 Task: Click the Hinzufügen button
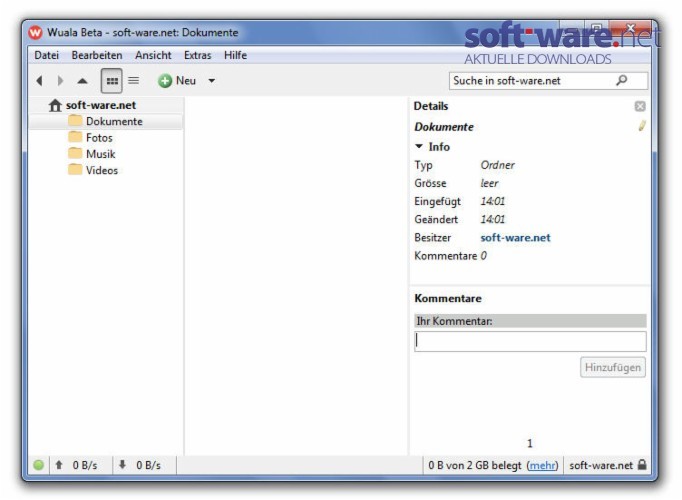click(x=613, y=367)
